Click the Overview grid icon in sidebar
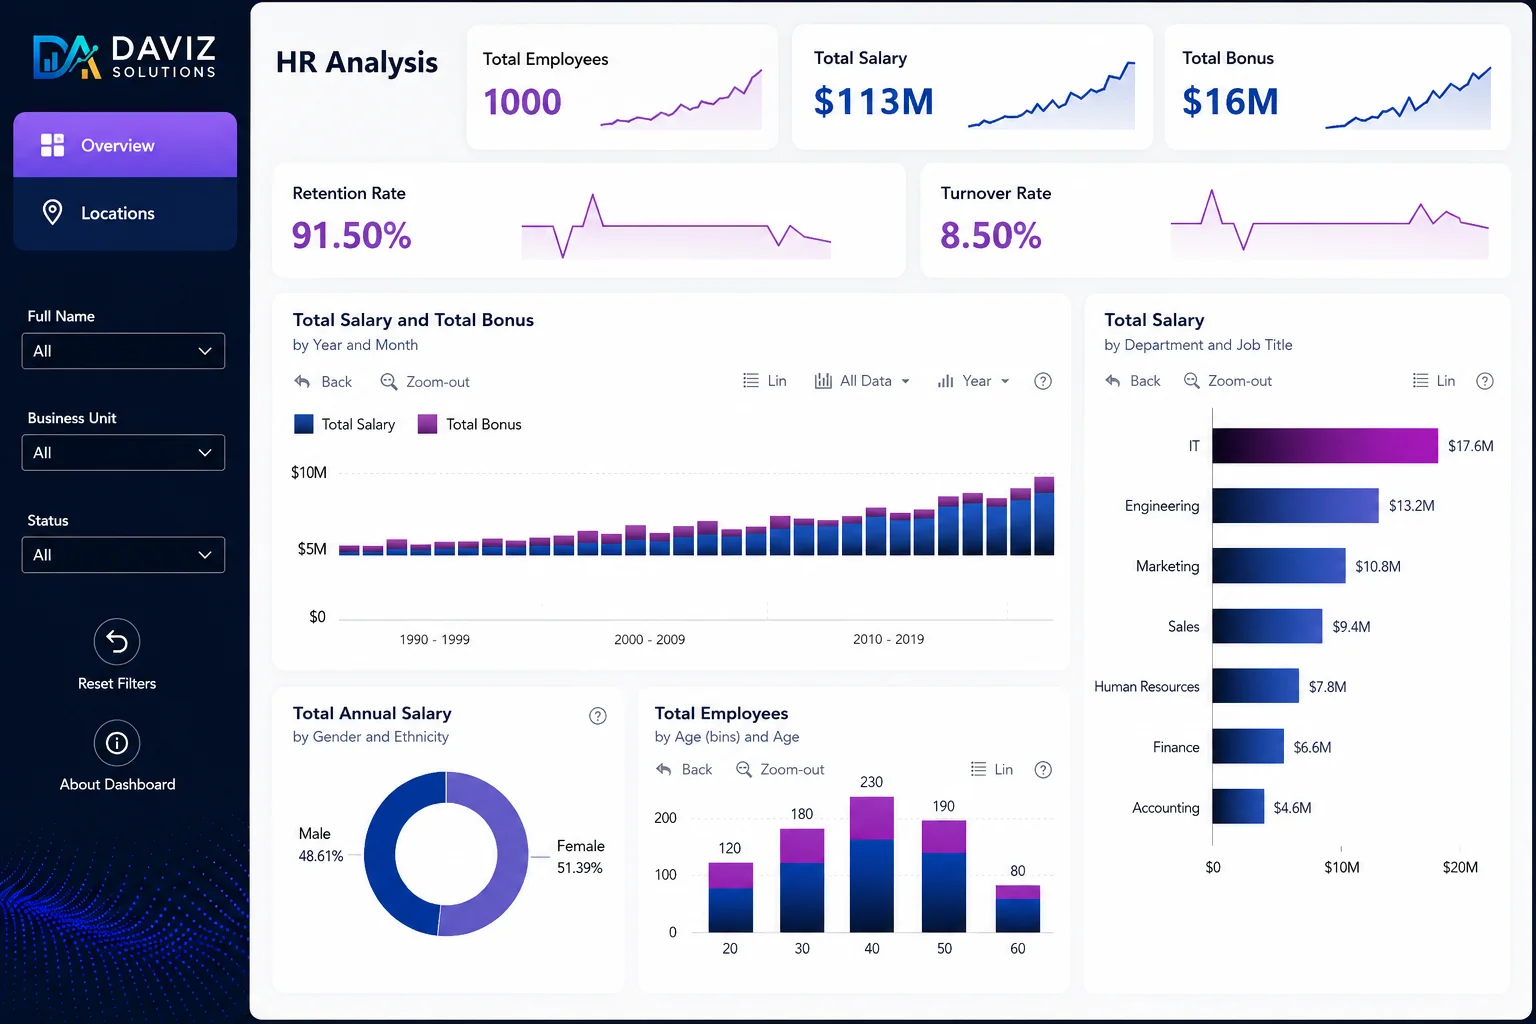This screenshot has width=1536, height=1024. [52, 145]
